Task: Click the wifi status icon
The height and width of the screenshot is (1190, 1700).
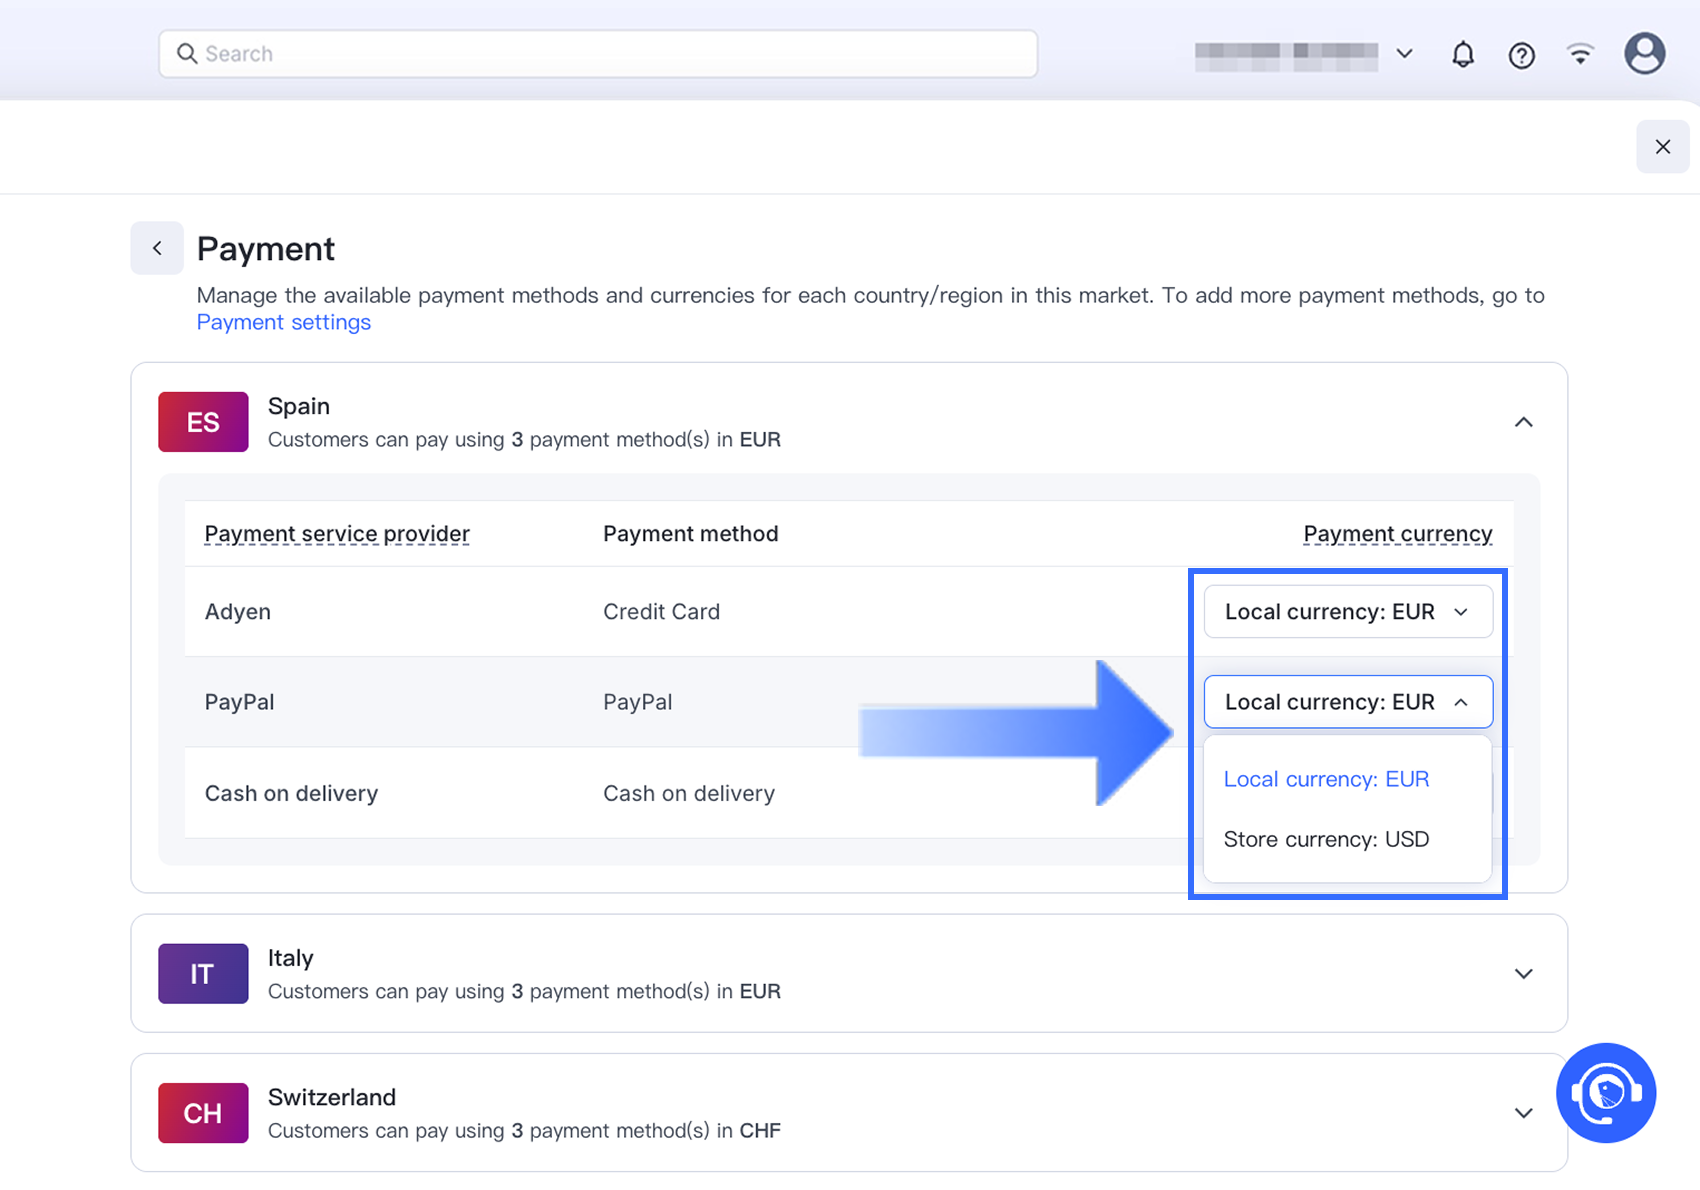Action: [1580, 54]
